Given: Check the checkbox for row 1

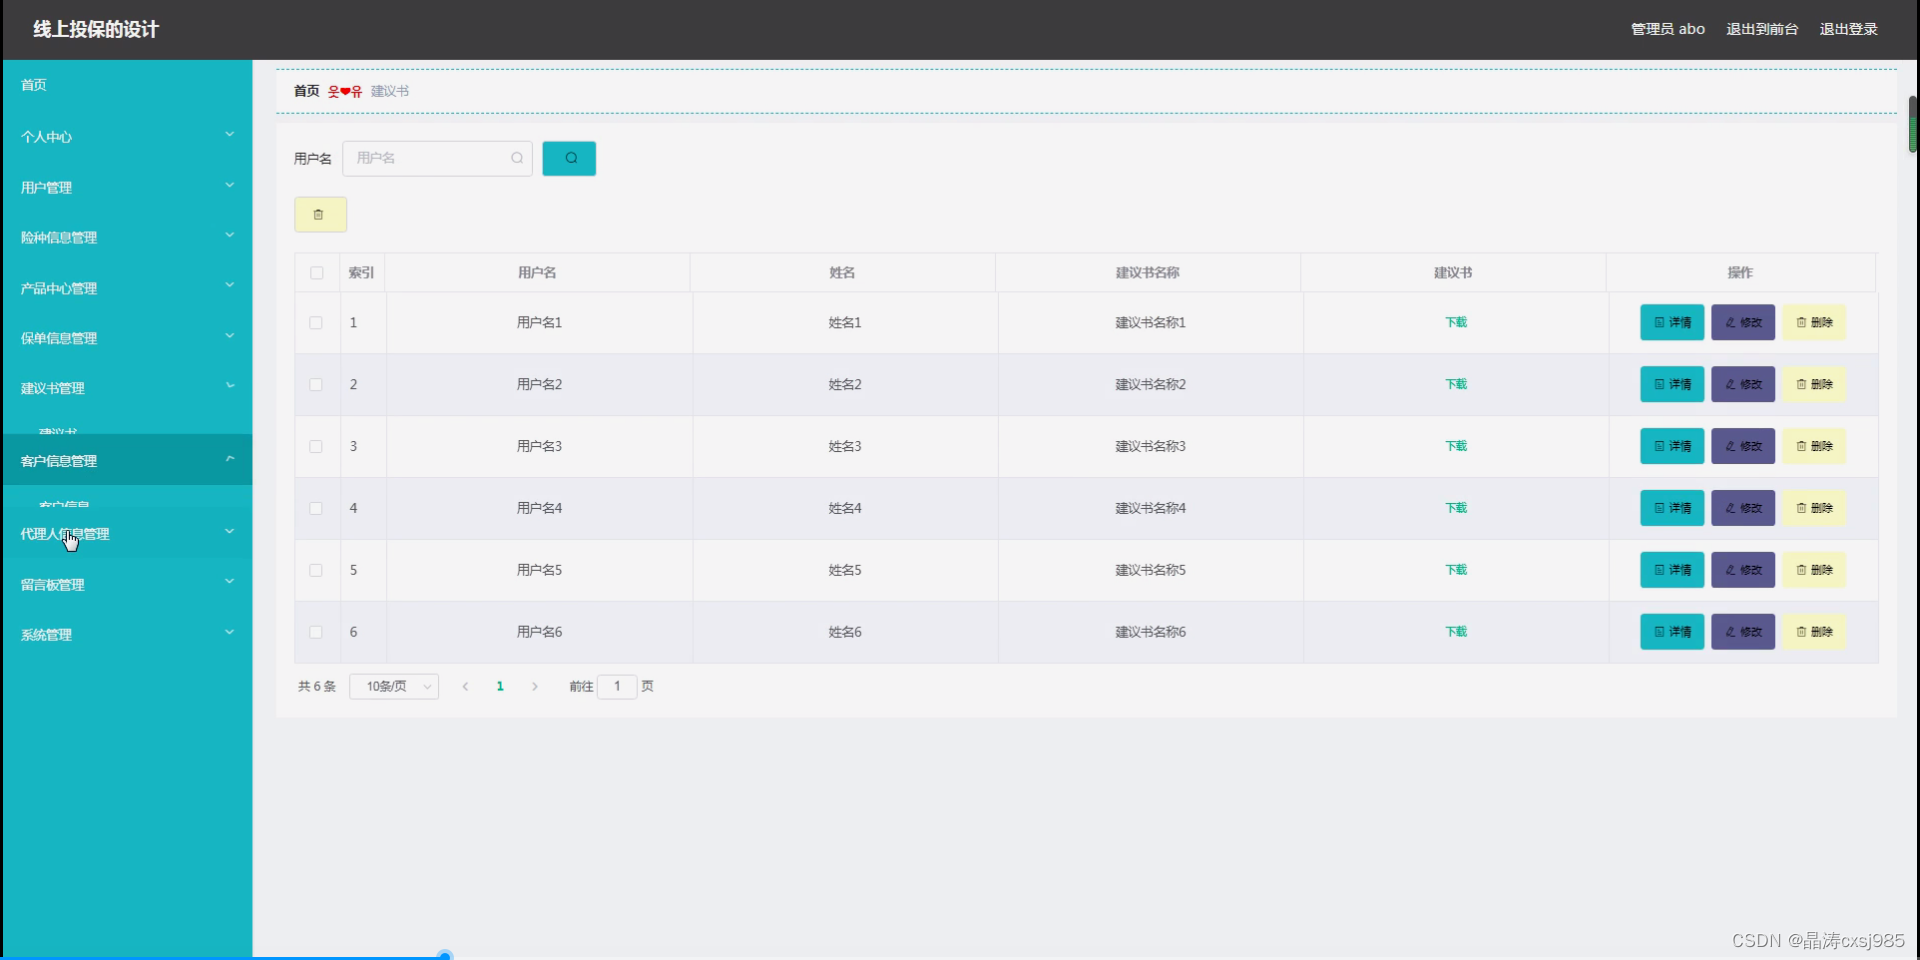Looking at the screenshot, I should 316,323.
